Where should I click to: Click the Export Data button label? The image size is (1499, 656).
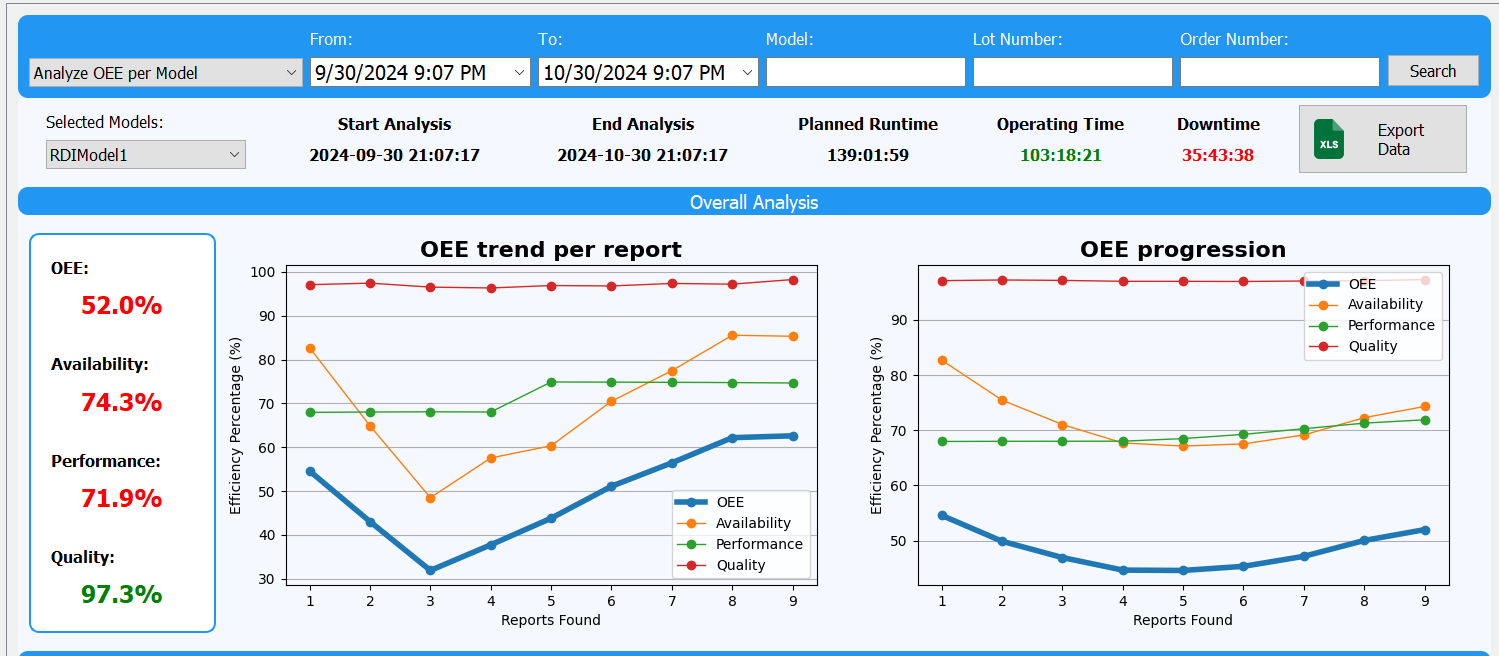pos(1400,139)
